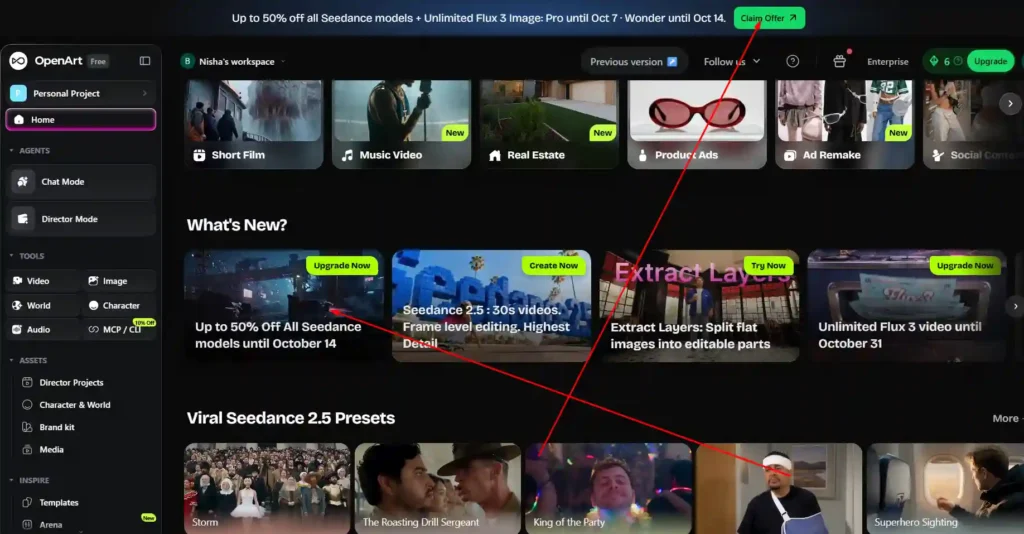Click the OpenArt logo icon

(18, 61)
